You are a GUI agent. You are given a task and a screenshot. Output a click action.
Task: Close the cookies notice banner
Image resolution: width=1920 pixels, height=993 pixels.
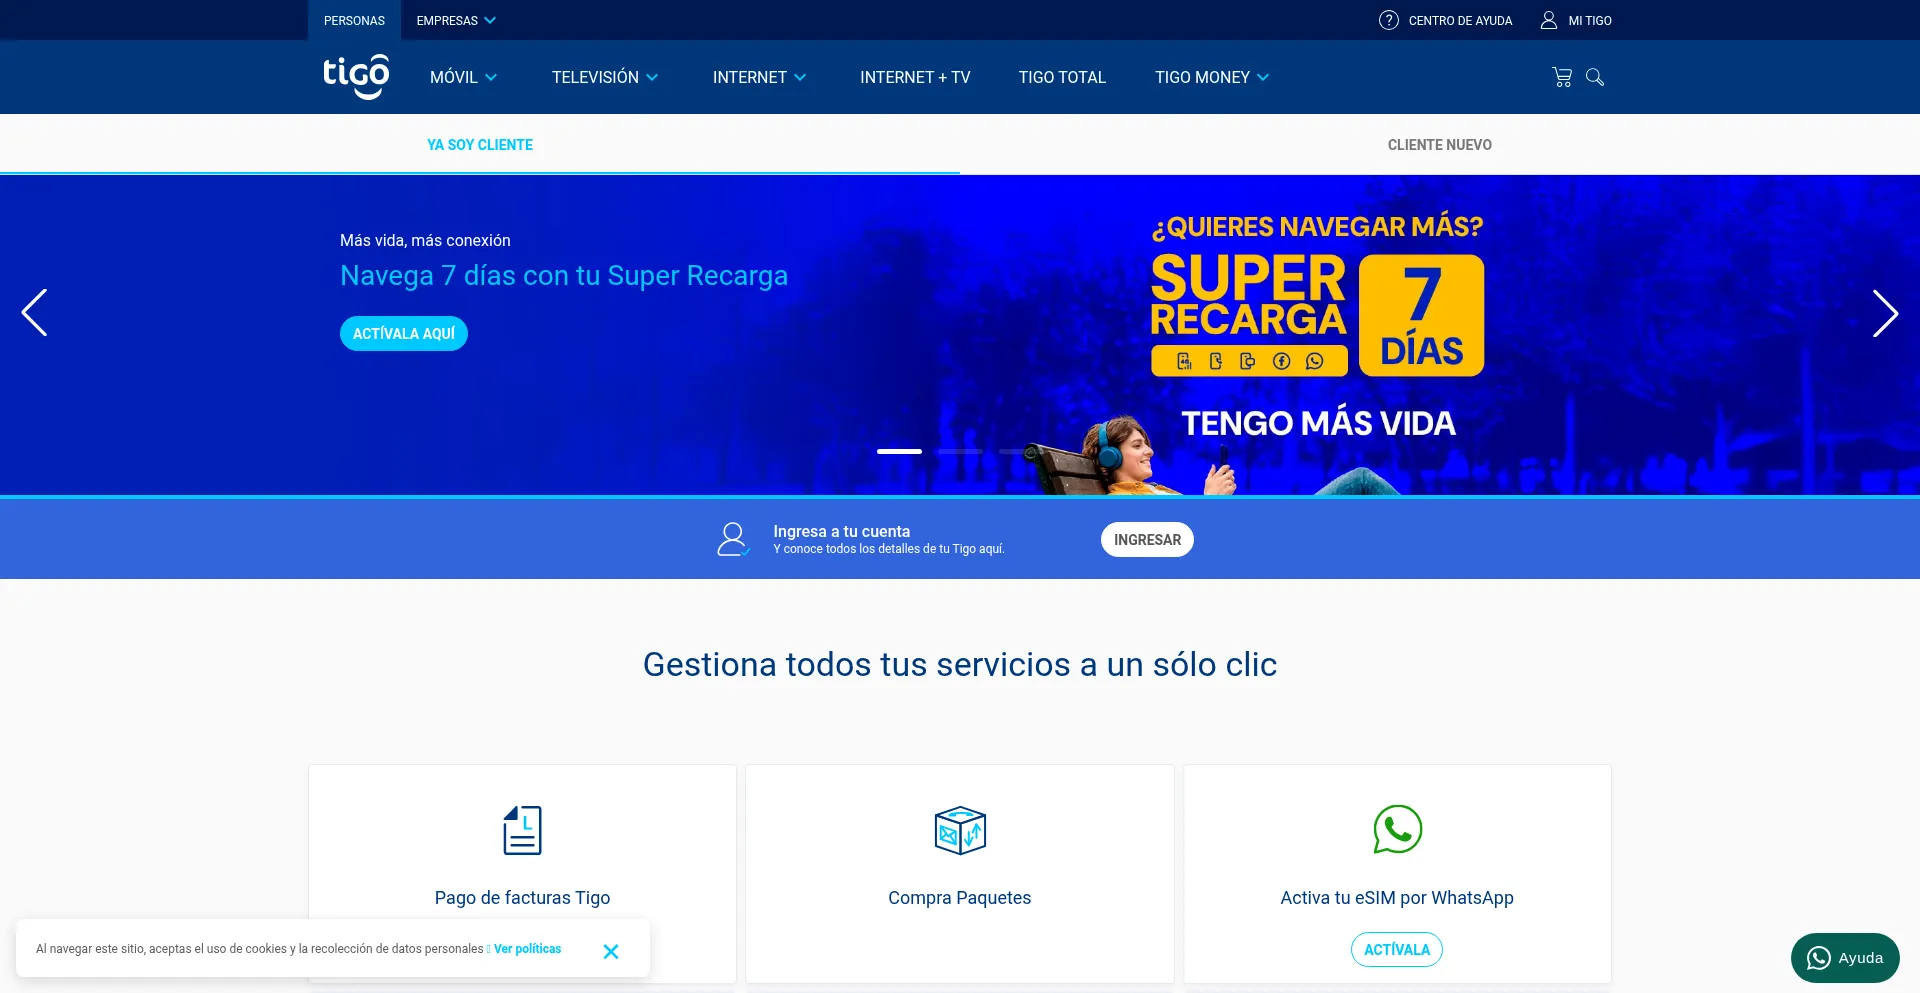click(x=610, y=951)
